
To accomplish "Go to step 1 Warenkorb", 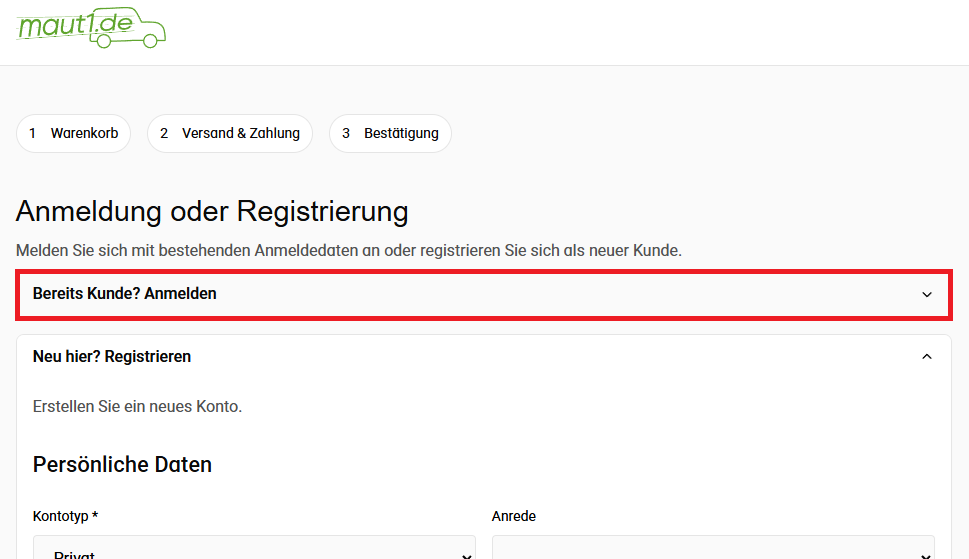I will pyautogui.click(x=73, y=133).
